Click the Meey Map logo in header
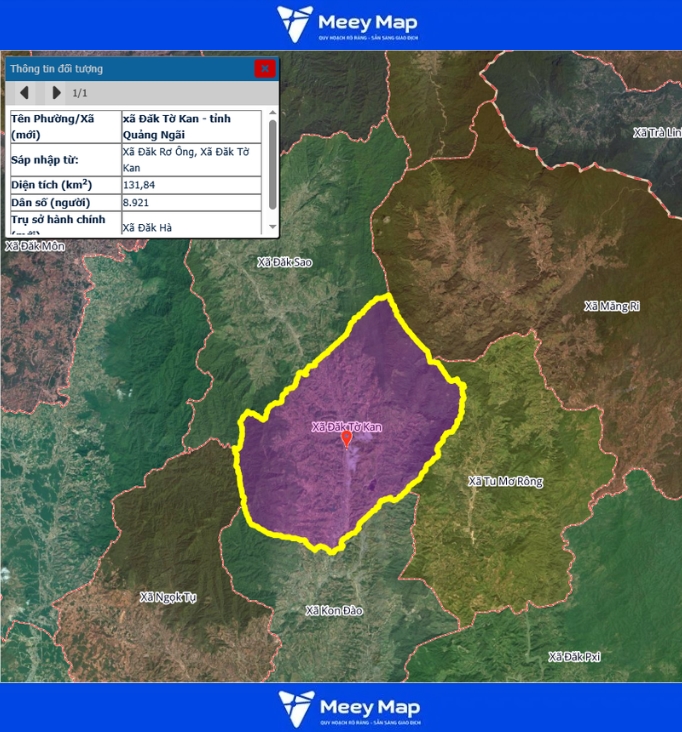682x732 pixels. [x=347, y=24]
